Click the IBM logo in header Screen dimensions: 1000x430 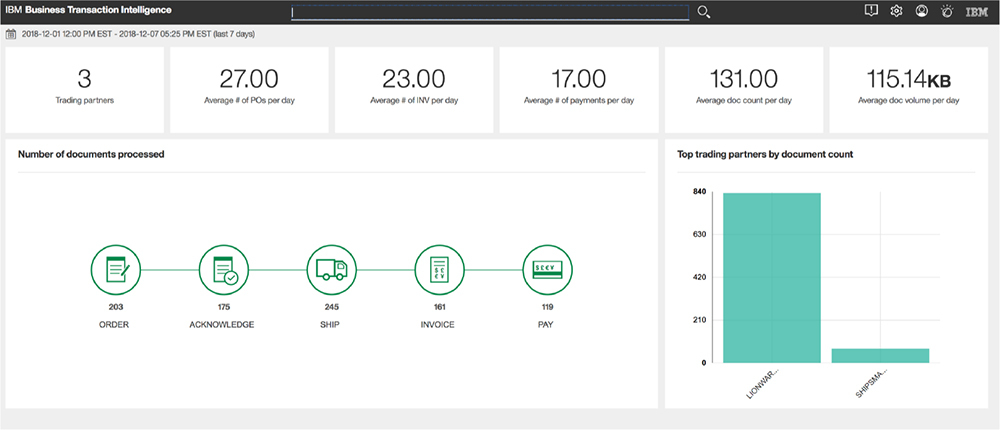pyautogui.click(x=977, y=11)
